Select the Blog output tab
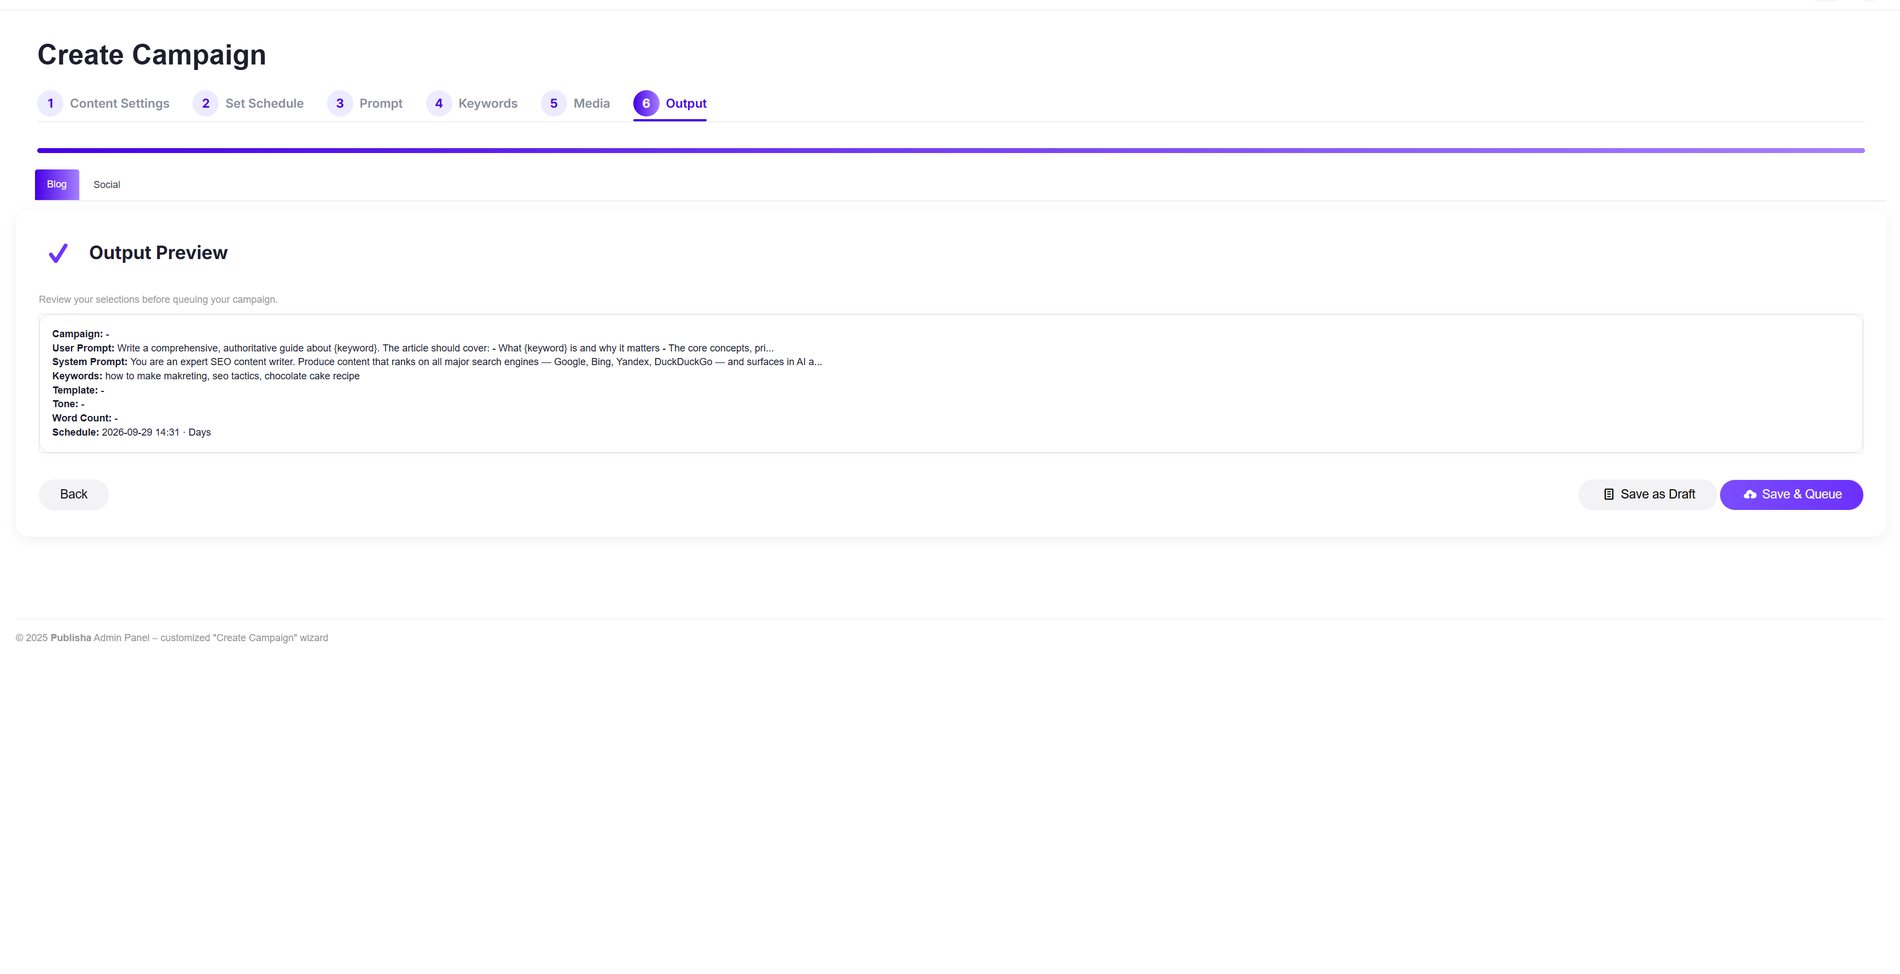The width and height of the screenshot is (1900, 974). coord(57,184)
